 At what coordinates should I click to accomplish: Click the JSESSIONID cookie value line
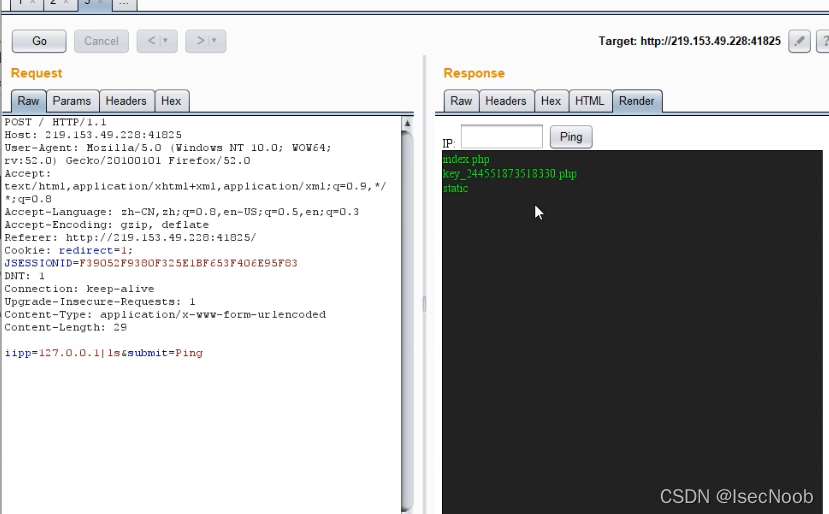coord(151,263)
